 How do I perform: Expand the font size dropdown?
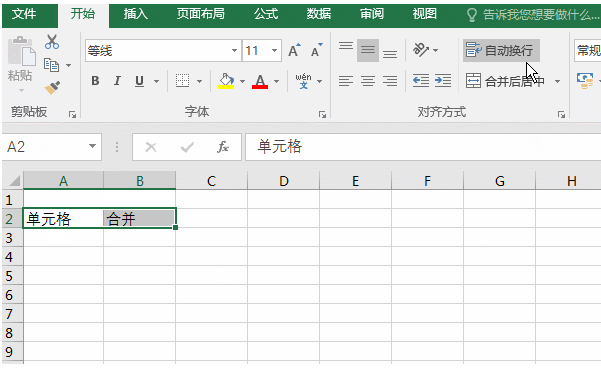click(274, 51)
